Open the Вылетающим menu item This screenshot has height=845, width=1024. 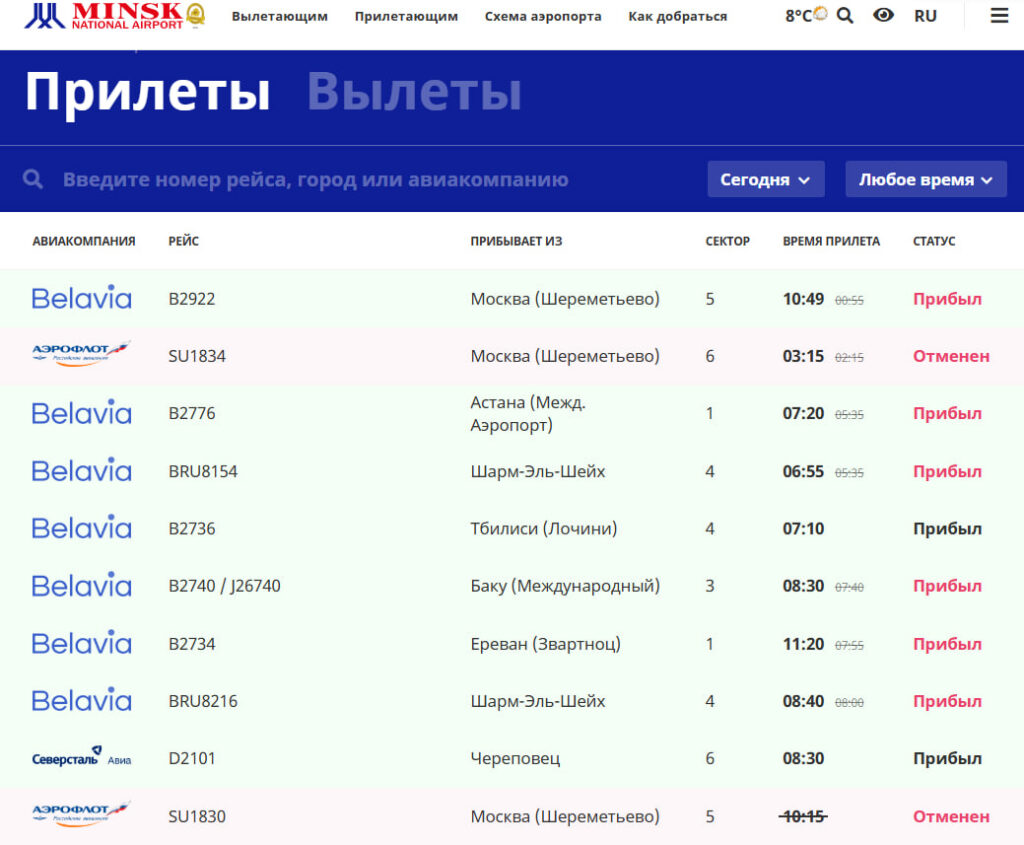[279, 16]
